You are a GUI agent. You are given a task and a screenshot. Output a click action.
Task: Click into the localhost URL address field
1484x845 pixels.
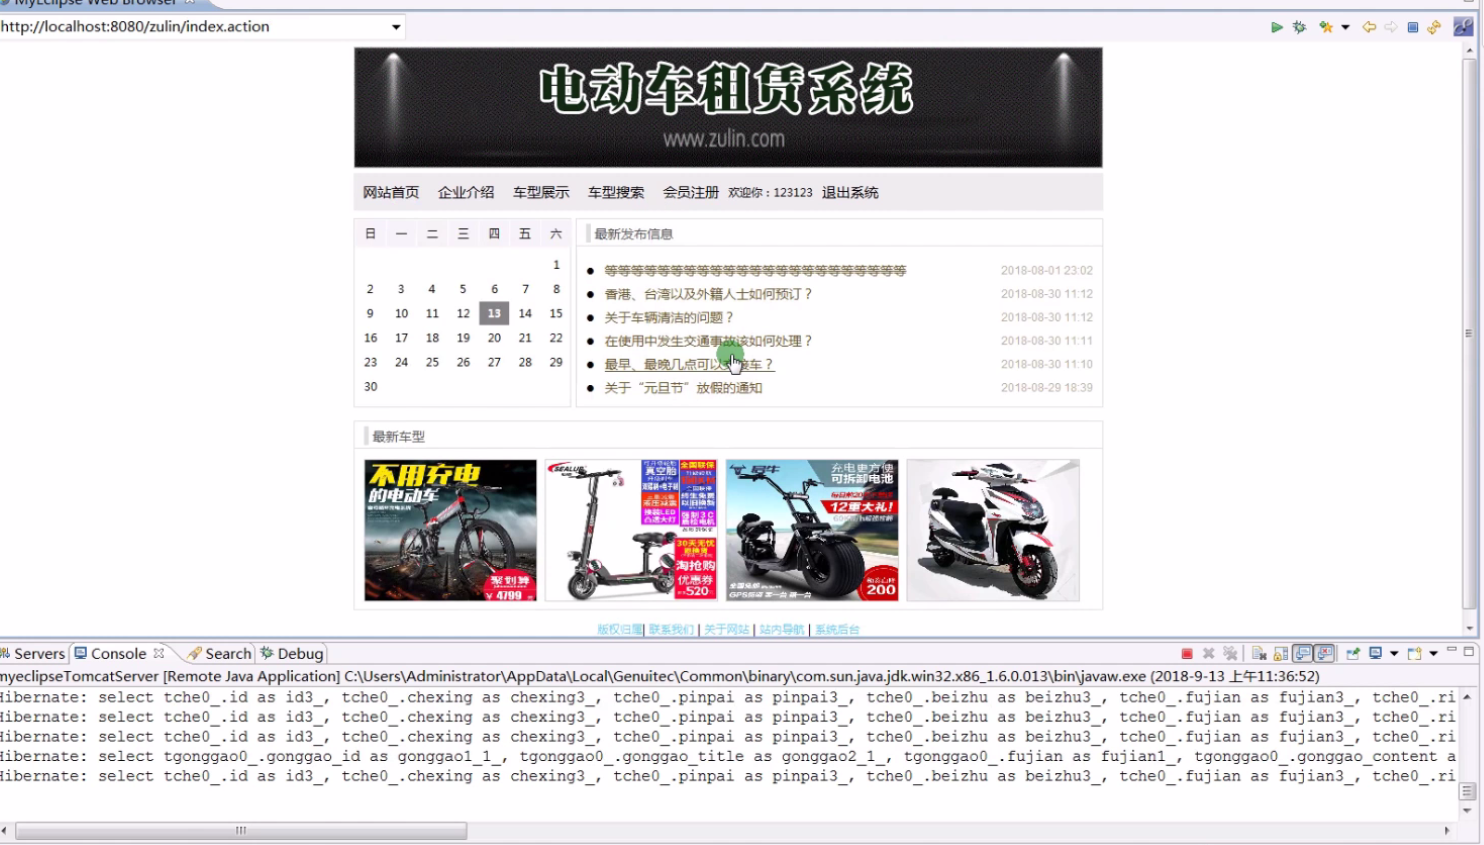pos(195,27)
